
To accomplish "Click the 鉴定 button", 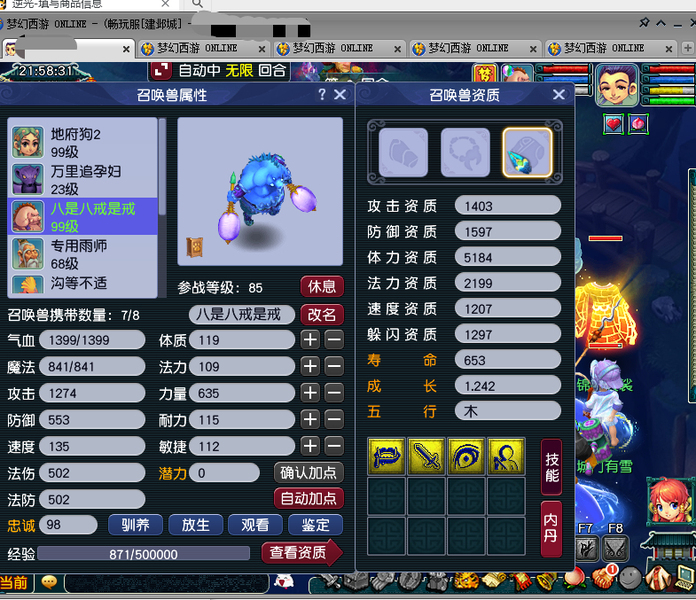I will (315, 525).
